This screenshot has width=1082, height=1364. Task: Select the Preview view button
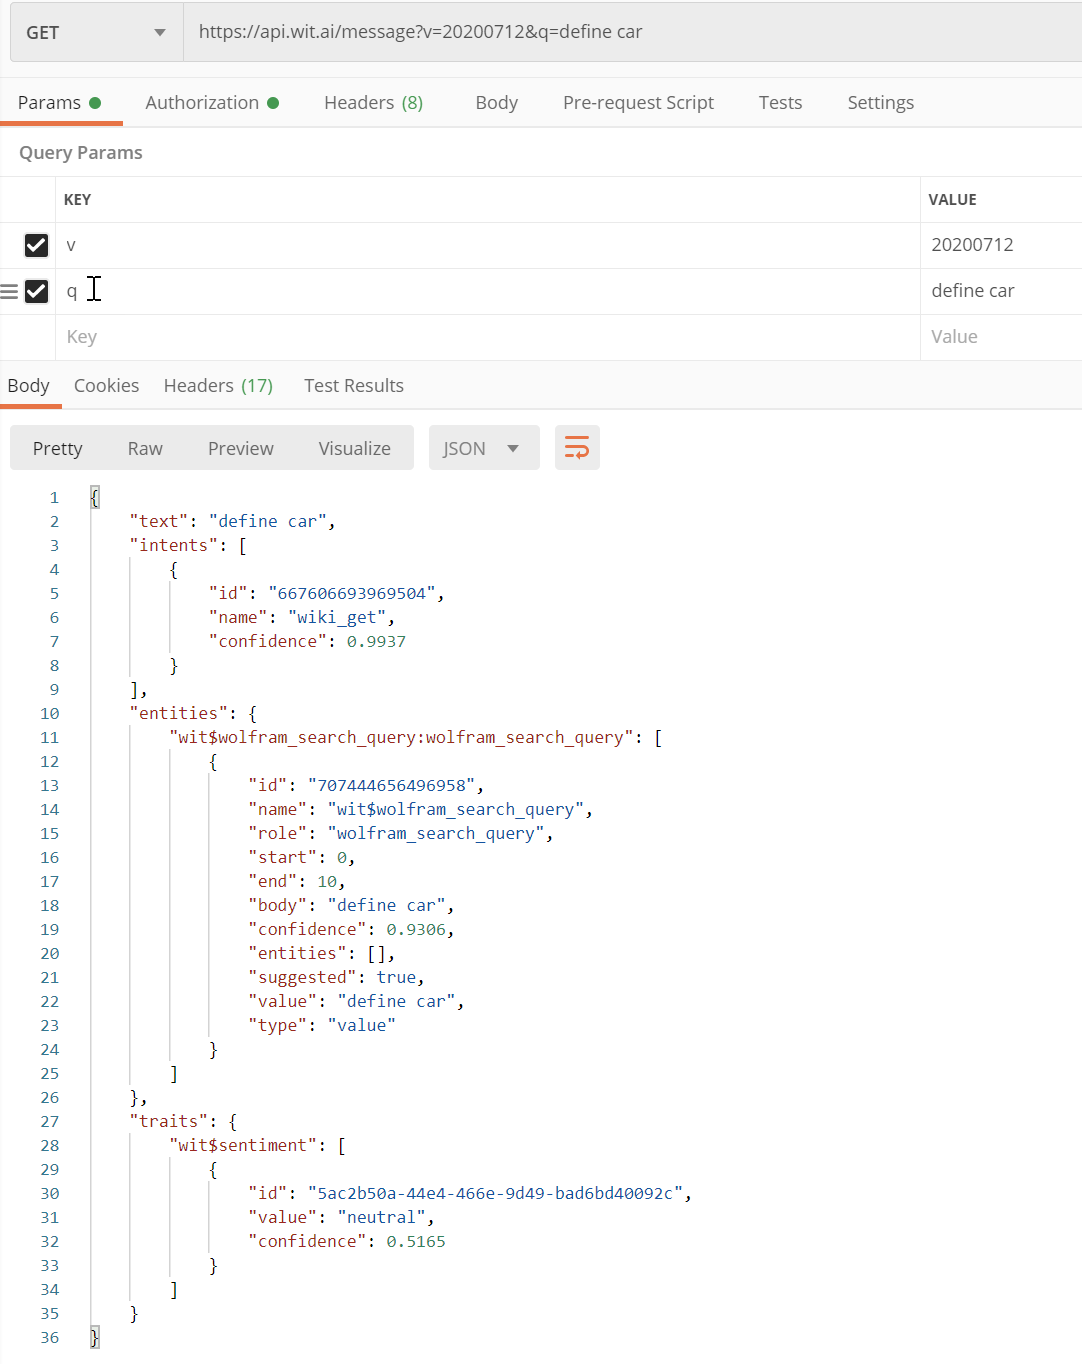tap(240, 448)
